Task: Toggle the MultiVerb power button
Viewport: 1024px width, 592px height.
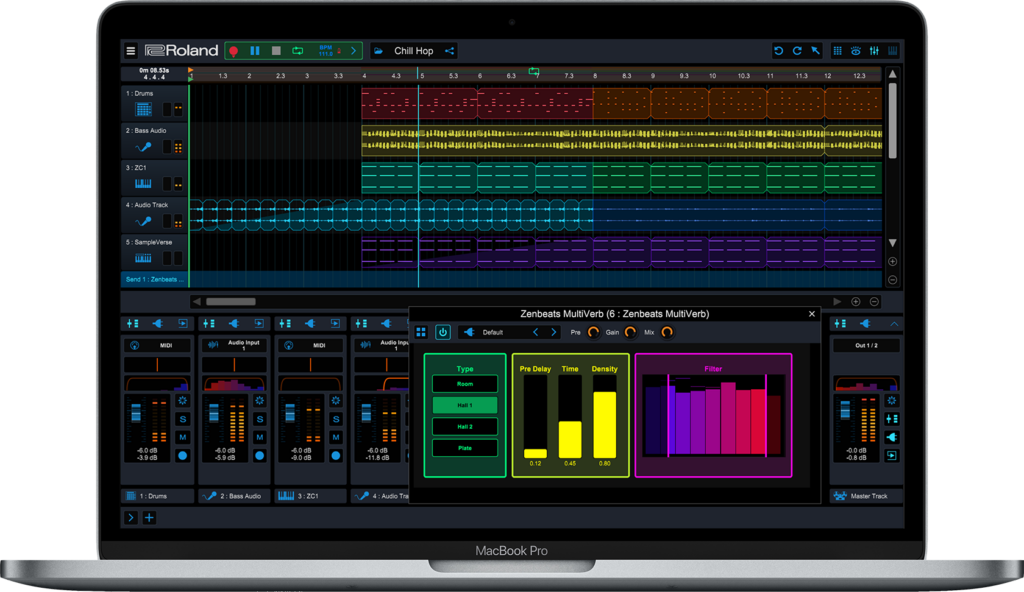Action: 442,332
